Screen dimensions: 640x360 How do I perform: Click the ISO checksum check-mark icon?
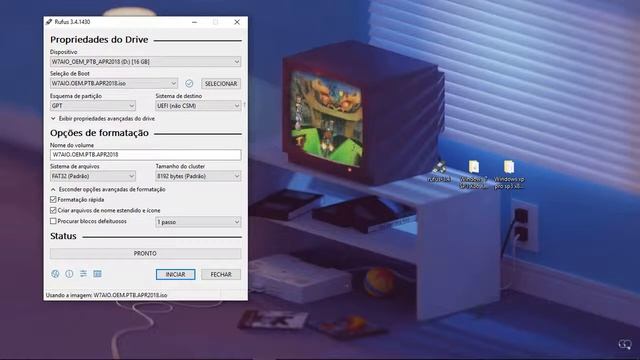(x=189, y=83)
